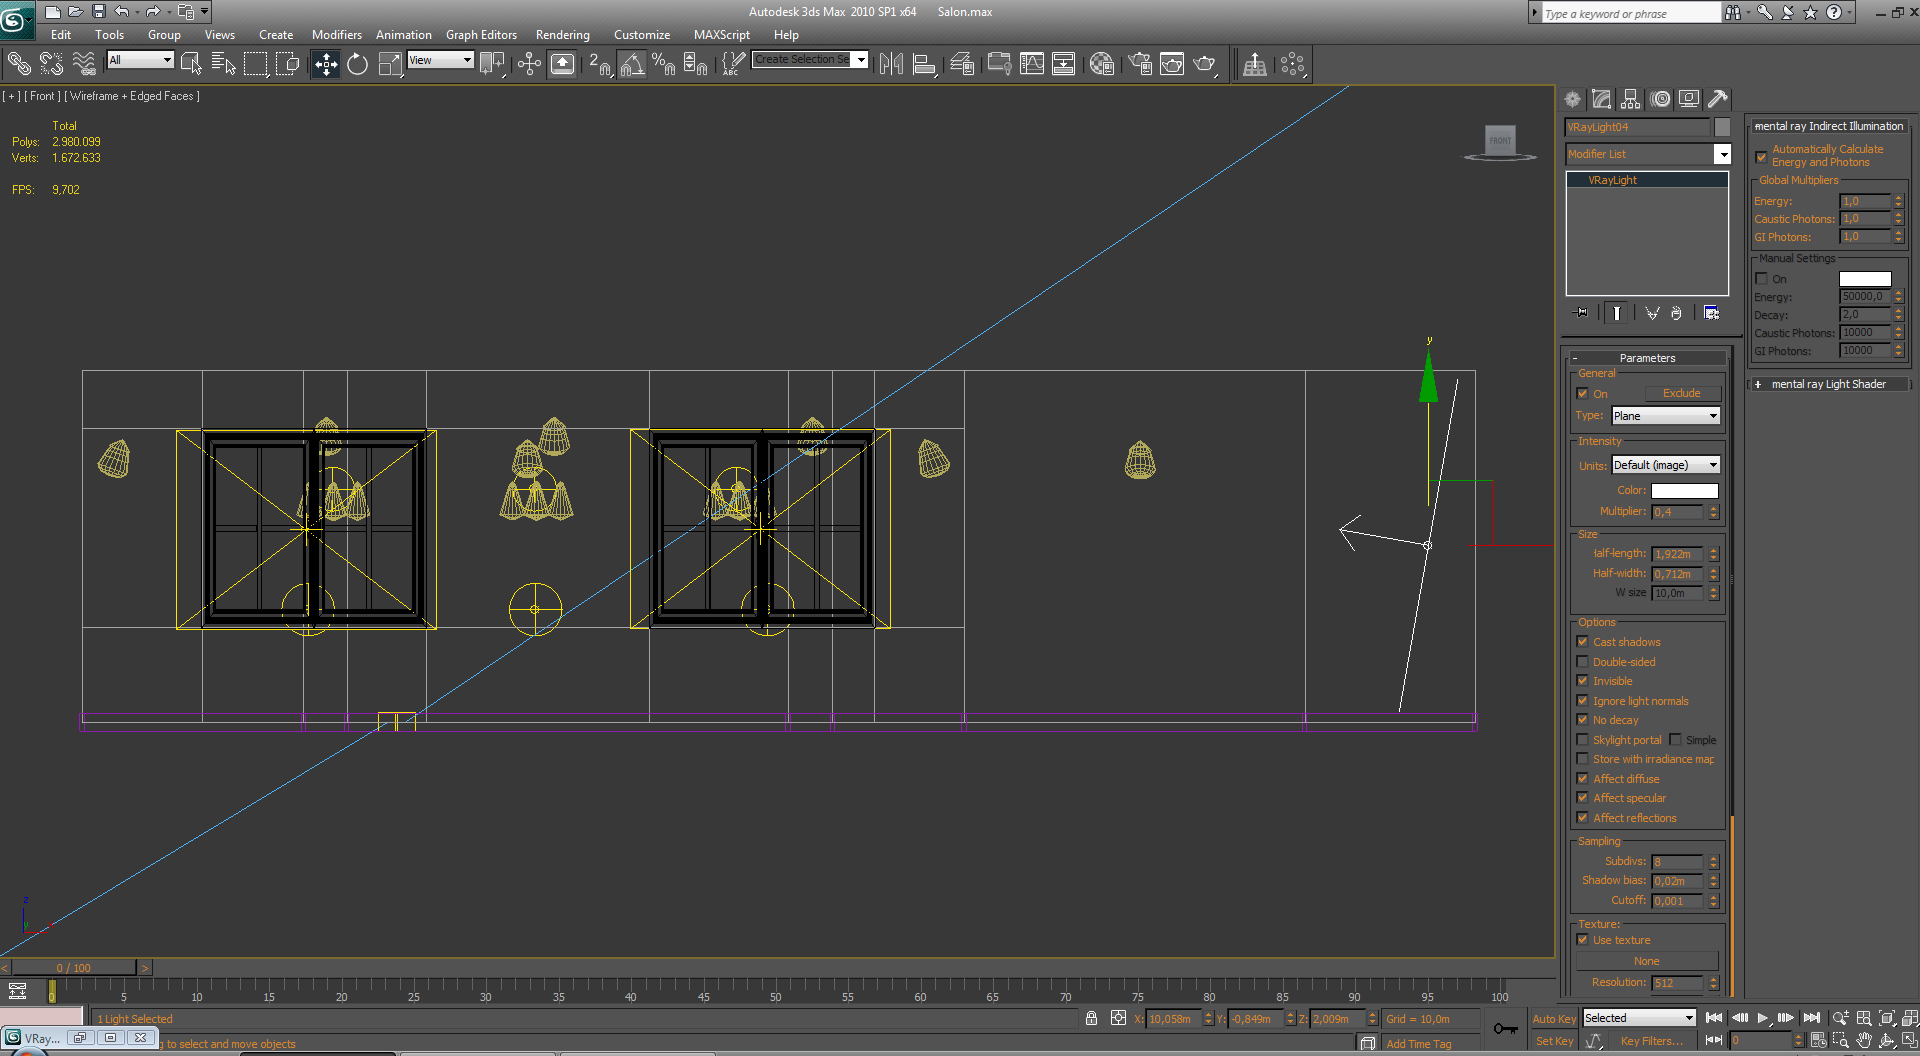Viewport: 1920px width, 1056px height.
Task: Toggle No decay checkbox
Action: pyautogui.click(x=1582, y=720)
